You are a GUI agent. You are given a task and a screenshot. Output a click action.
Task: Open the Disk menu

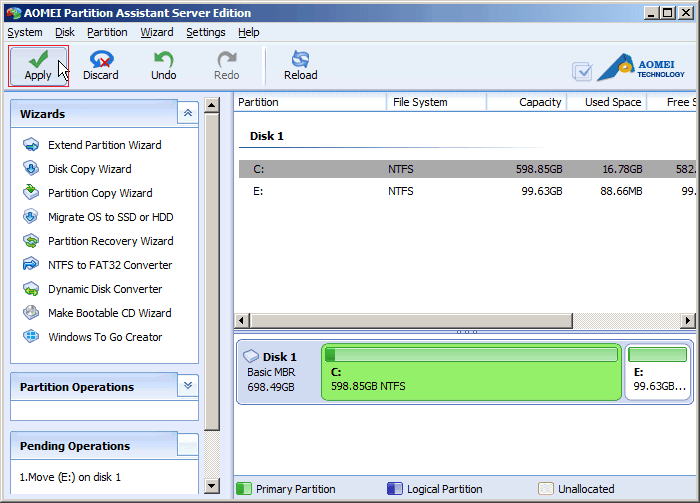click(x=65, y=33)
